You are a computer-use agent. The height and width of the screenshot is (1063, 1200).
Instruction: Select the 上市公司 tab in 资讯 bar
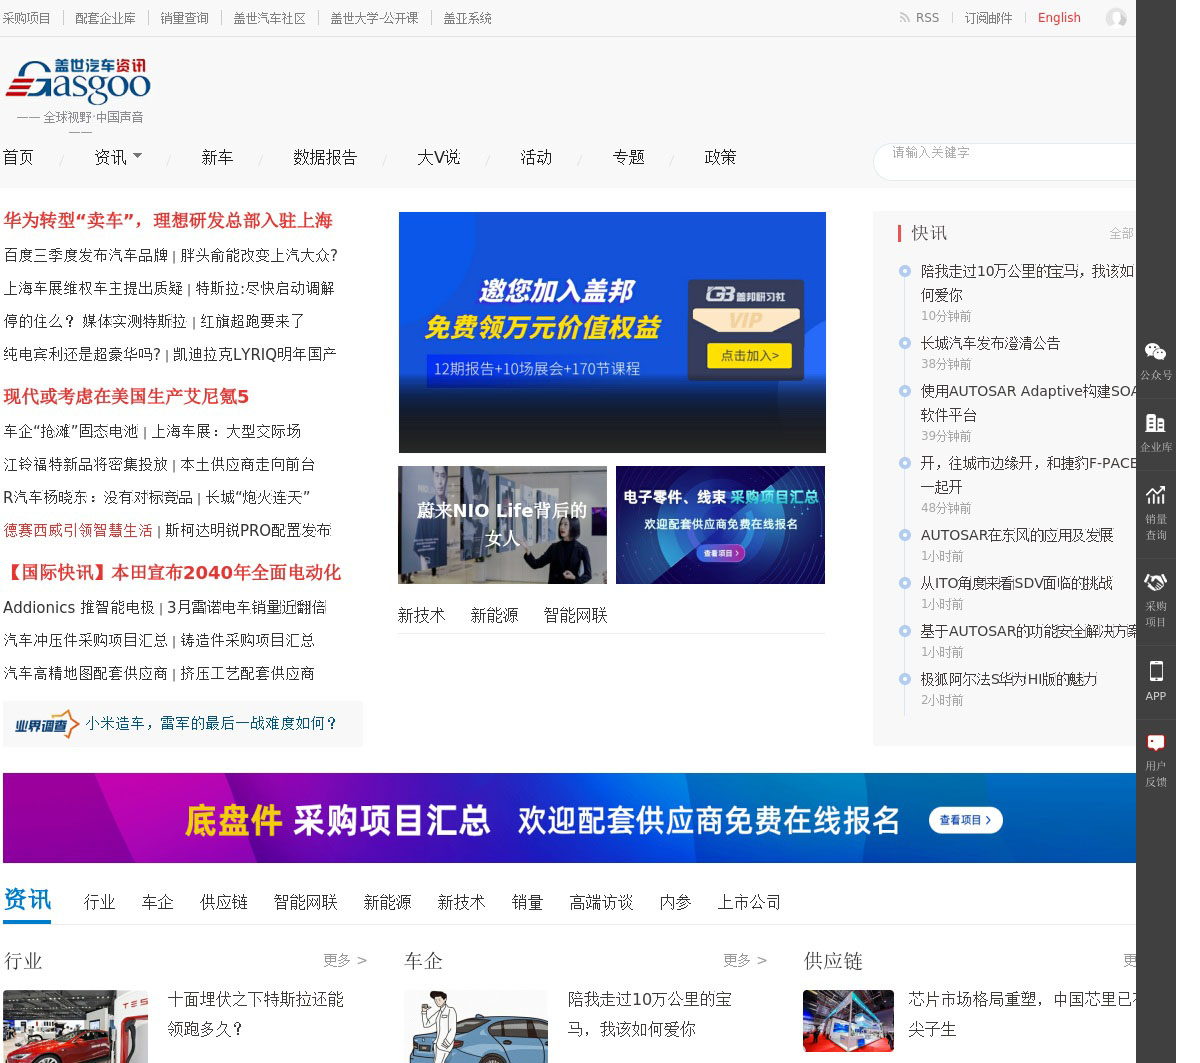point(748,902)
